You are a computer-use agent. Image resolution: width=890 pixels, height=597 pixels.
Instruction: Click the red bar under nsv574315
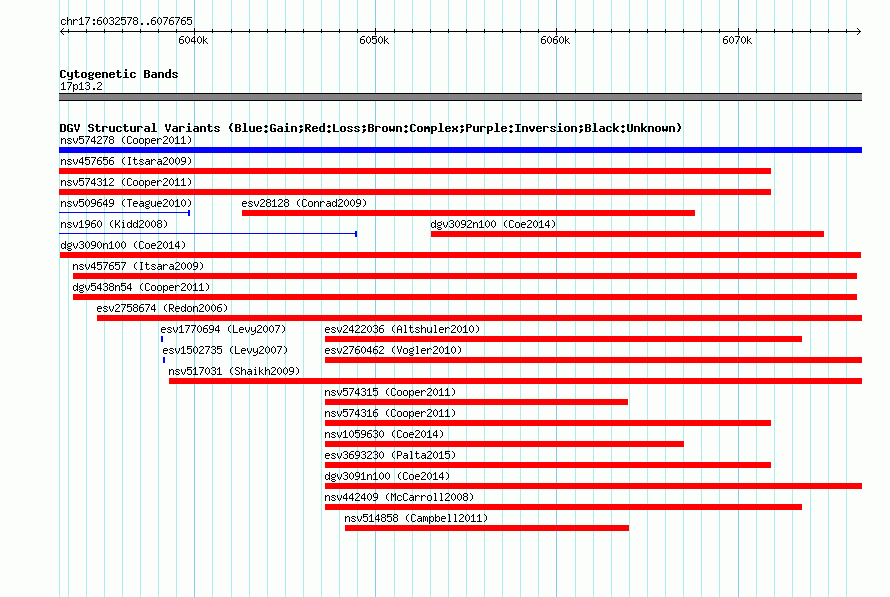476,402
